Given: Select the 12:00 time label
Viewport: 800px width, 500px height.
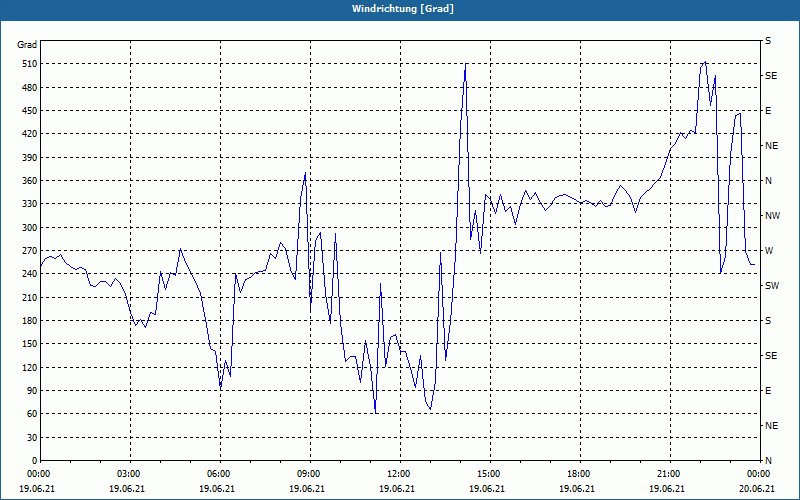Looking at the screenshot, I should coord(400,474).
